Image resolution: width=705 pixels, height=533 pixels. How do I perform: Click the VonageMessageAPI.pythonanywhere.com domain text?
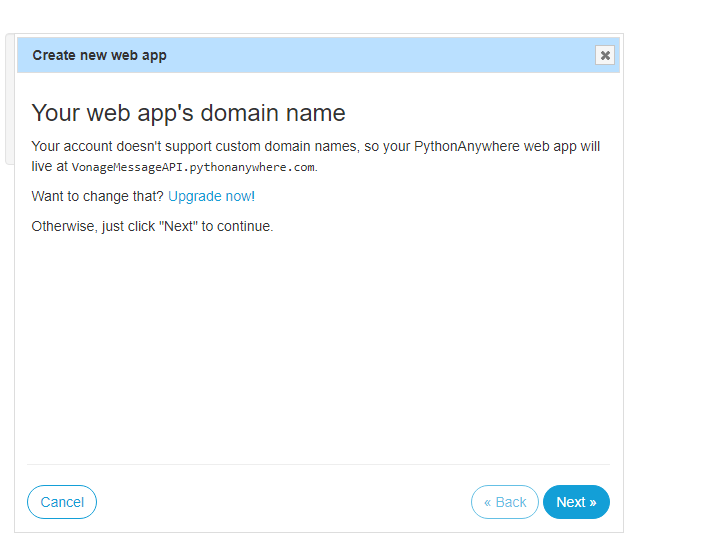point(193,167)
